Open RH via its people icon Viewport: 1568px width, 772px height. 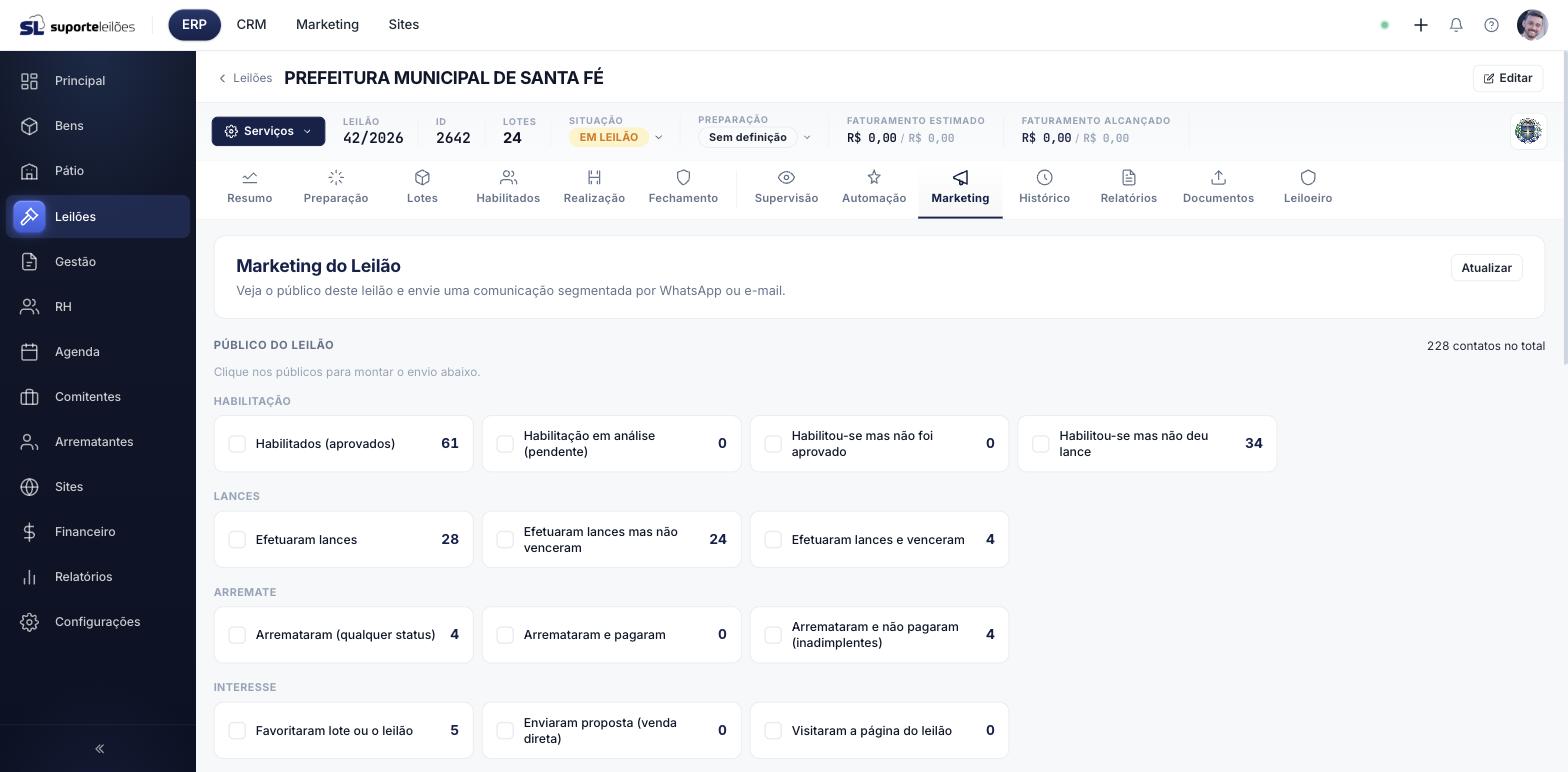(30, 307)
